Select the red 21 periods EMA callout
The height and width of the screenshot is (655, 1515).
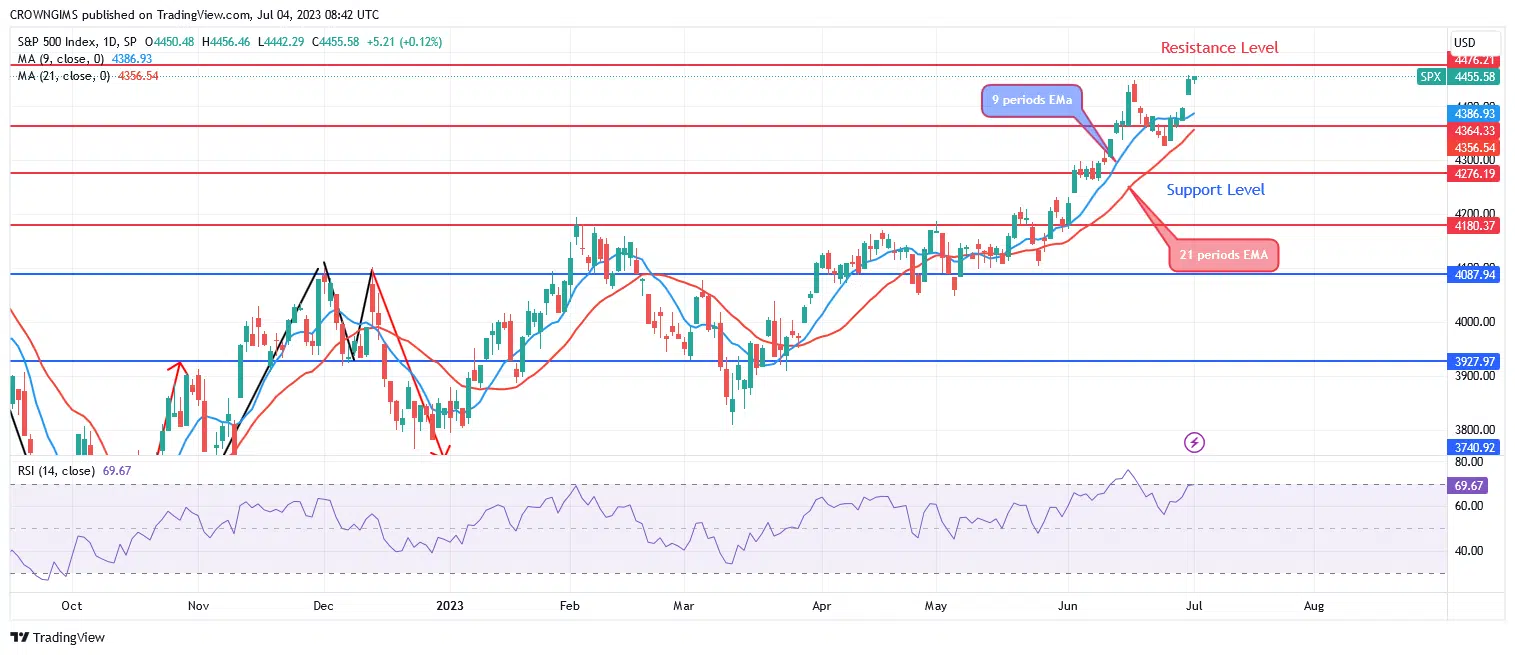click(x=1223, y=255)
